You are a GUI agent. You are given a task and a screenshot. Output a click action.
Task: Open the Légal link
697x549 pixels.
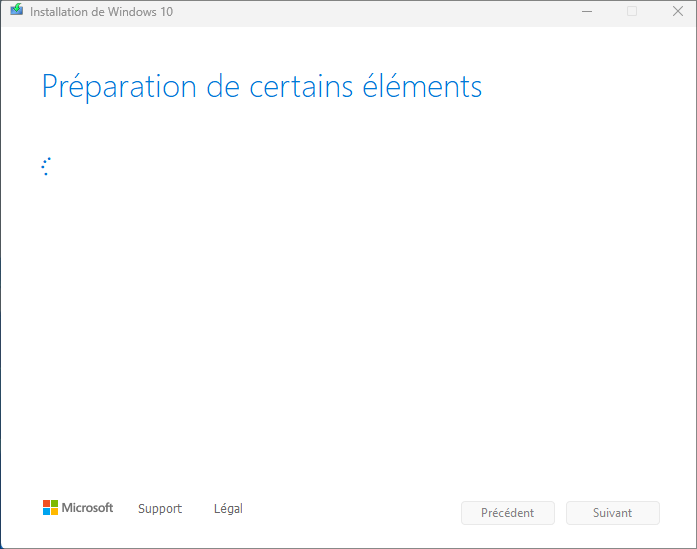click(x=228, y=509)
